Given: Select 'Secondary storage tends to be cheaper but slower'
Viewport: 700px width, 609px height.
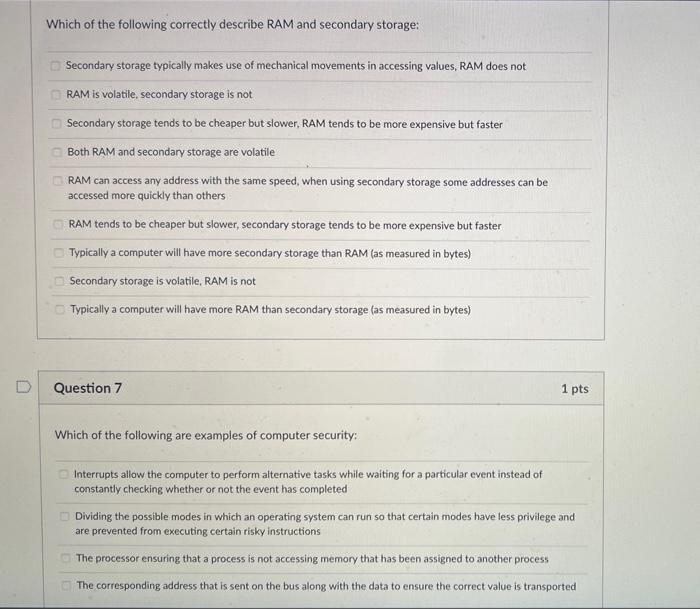Looking at the screenshot, I should click(x=58, y=124).
